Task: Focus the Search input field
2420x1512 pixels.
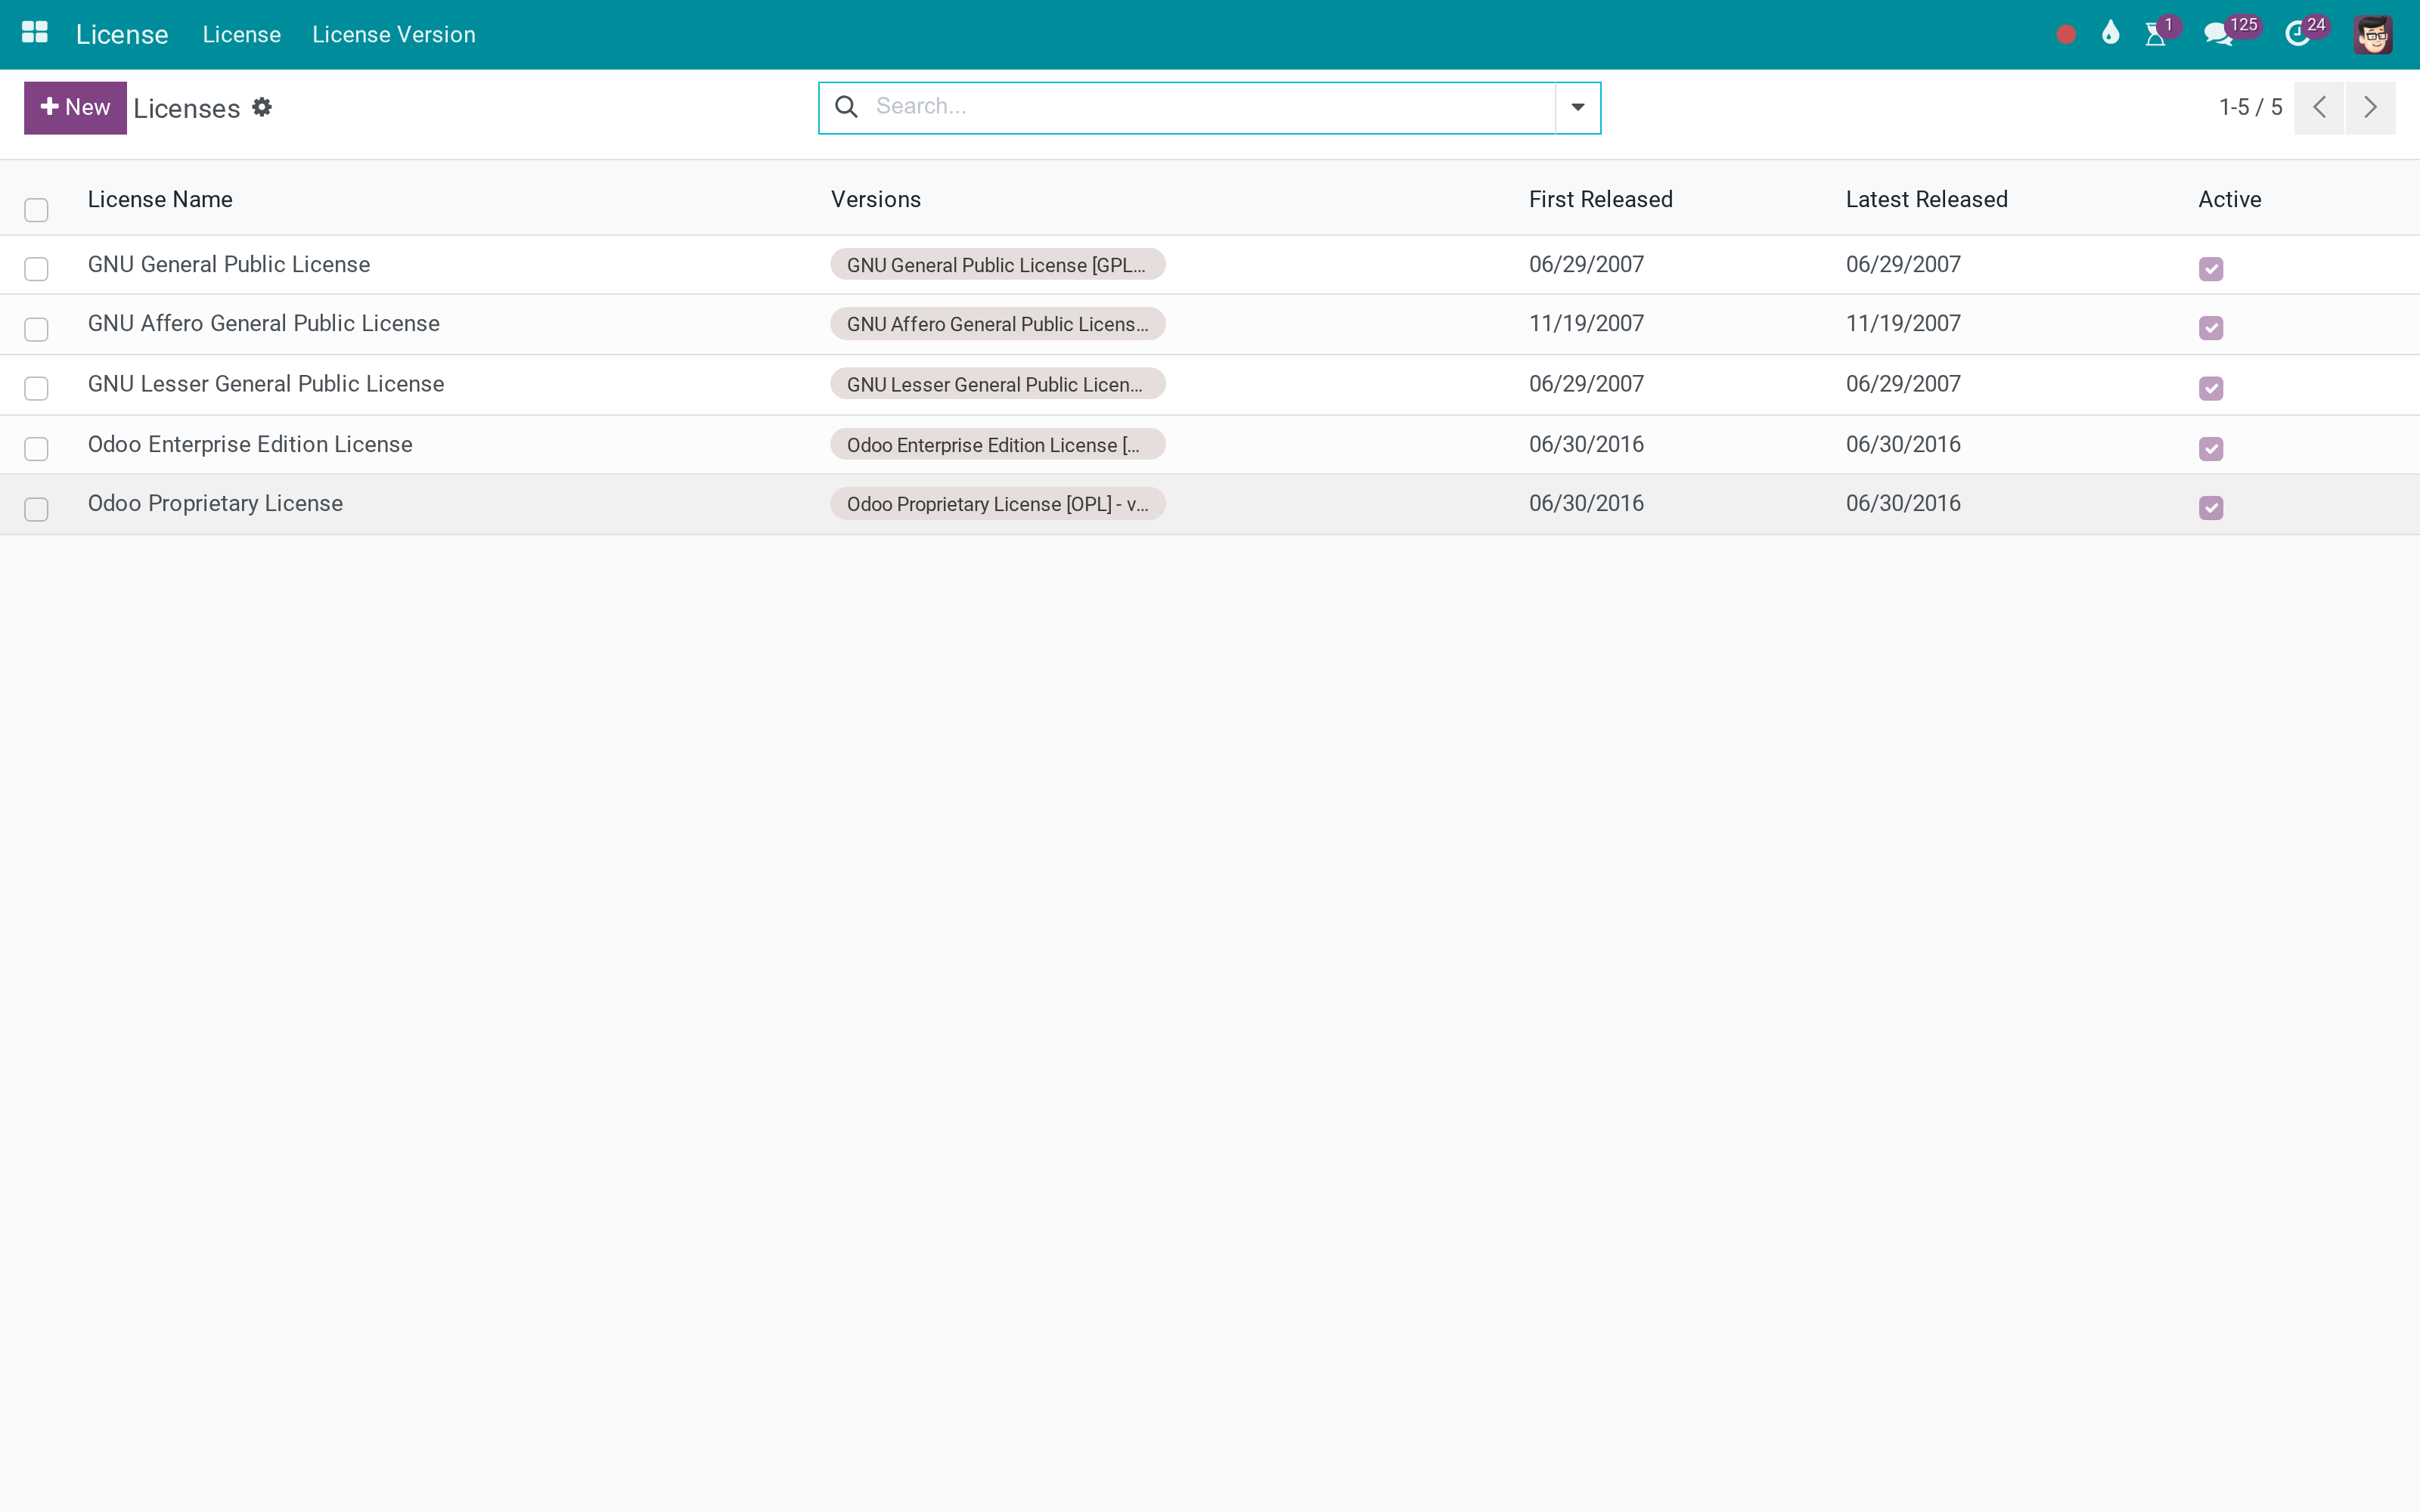Action: click(1210, 107)
